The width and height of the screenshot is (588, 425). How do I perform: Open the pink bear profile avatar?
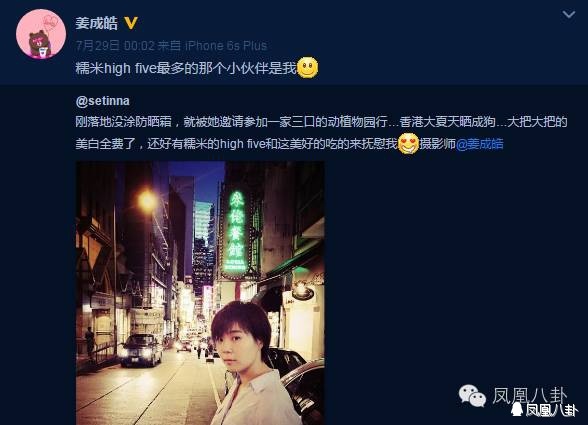click(x=41, y=34)
